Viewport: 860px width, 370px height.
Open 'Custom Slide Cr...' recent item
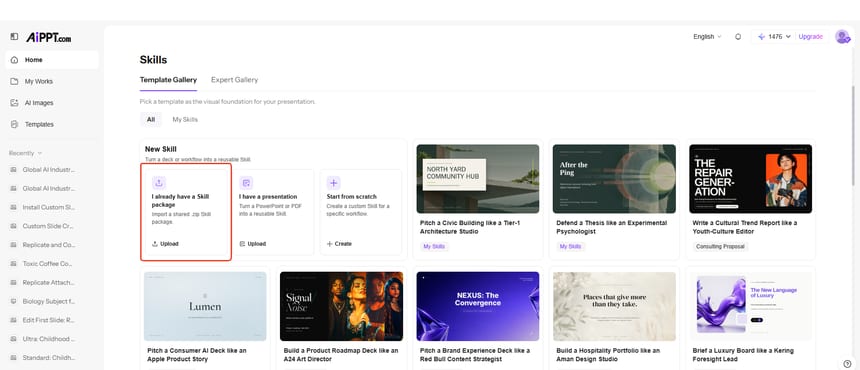tap(48, 226)
